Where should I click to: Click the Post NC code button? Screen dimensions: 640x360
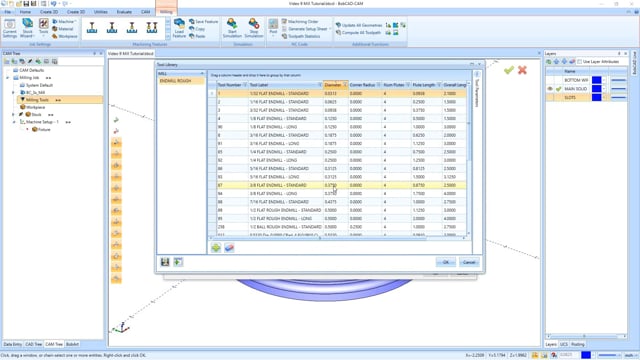pos(273,27)
